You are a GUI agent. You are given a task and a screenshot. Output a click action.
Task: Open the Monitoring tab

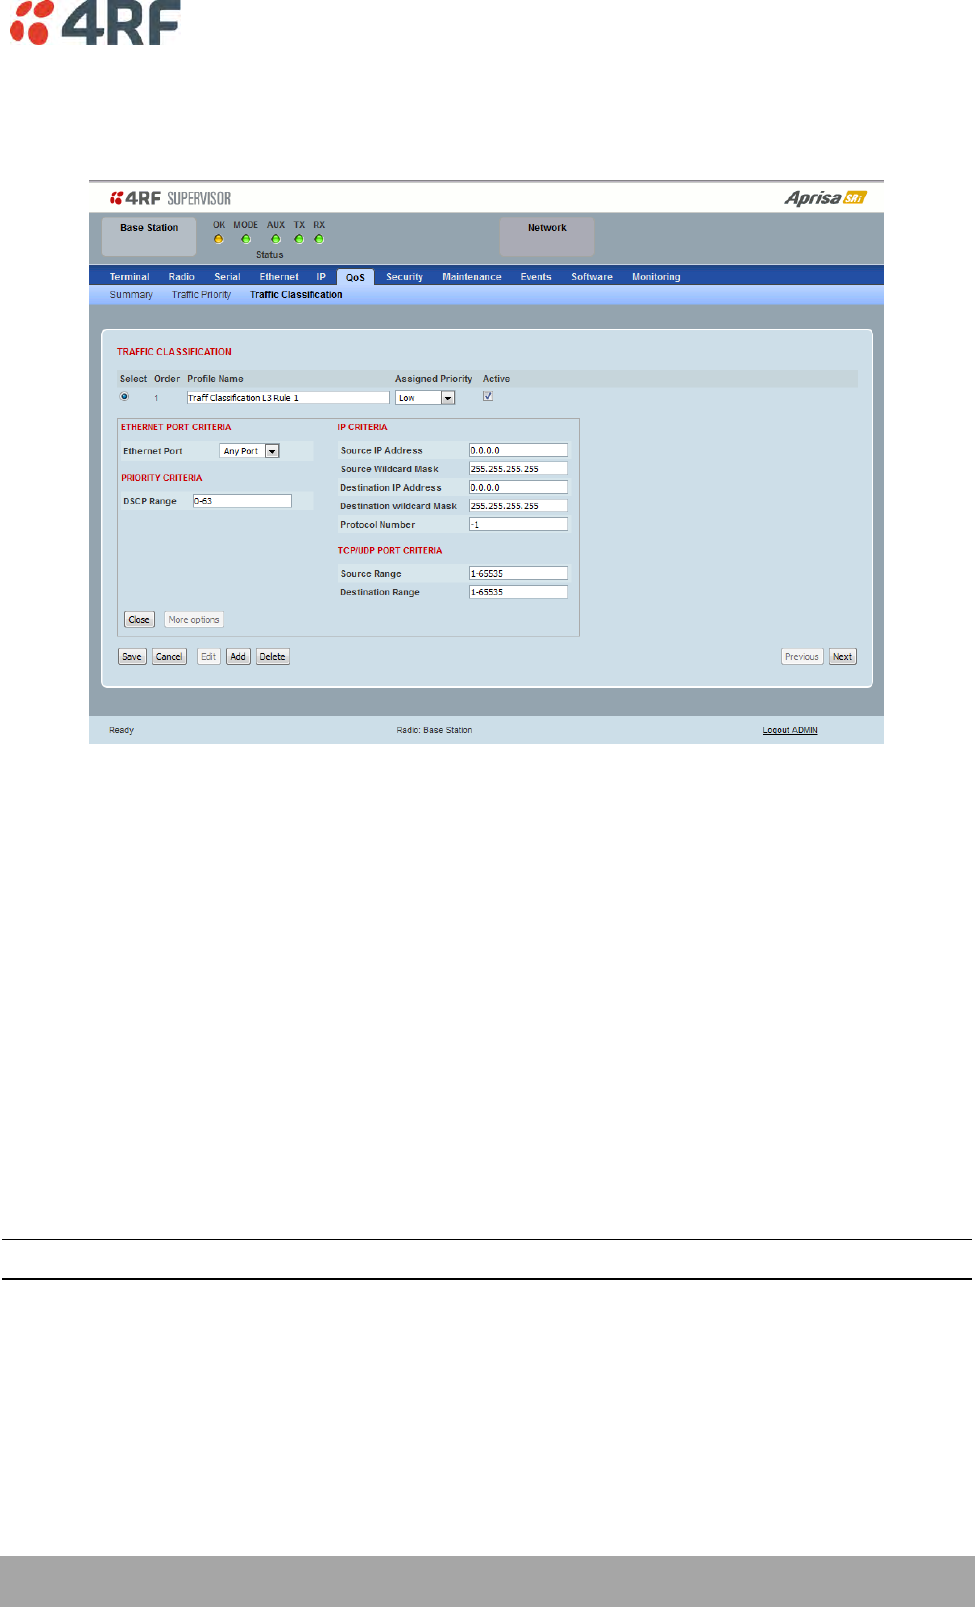click(x=656, y=277)
